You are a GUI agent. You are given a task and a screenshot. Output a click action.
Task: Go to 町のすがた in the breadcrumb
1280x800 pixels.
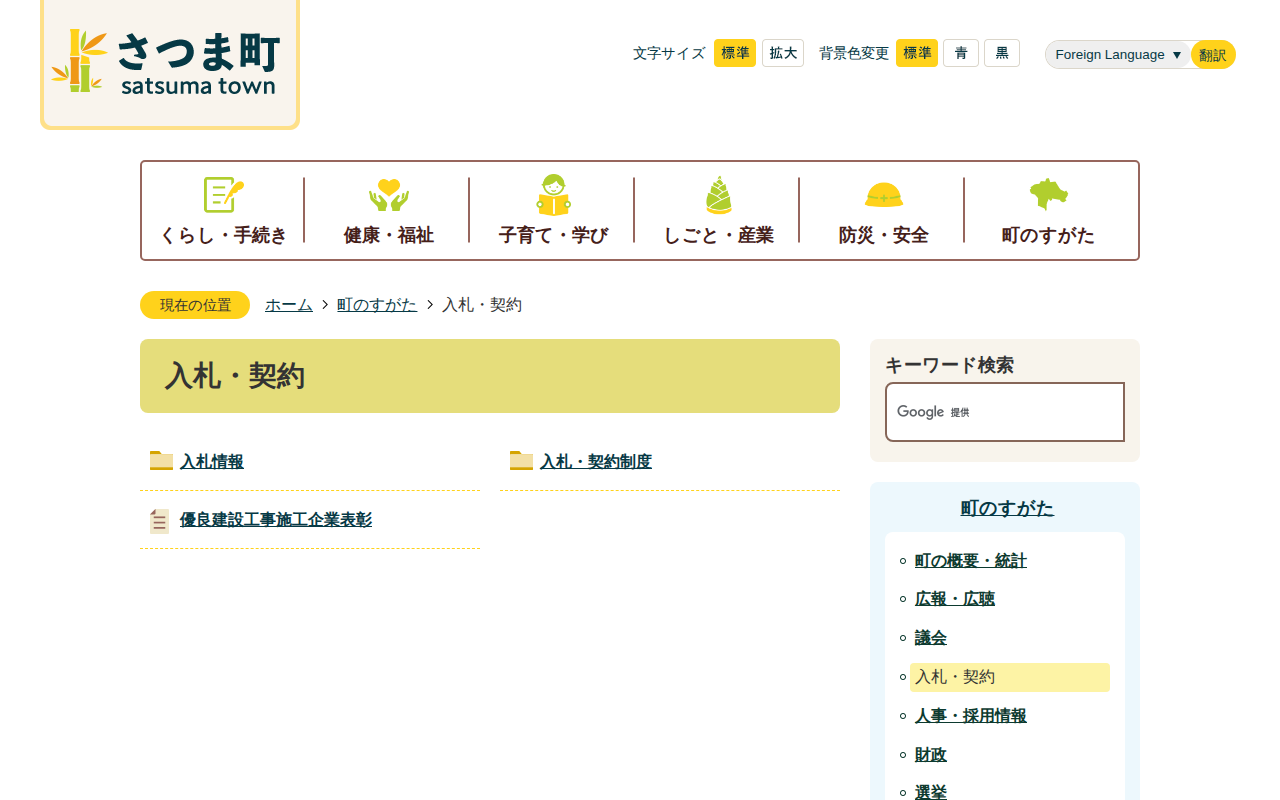377,305
